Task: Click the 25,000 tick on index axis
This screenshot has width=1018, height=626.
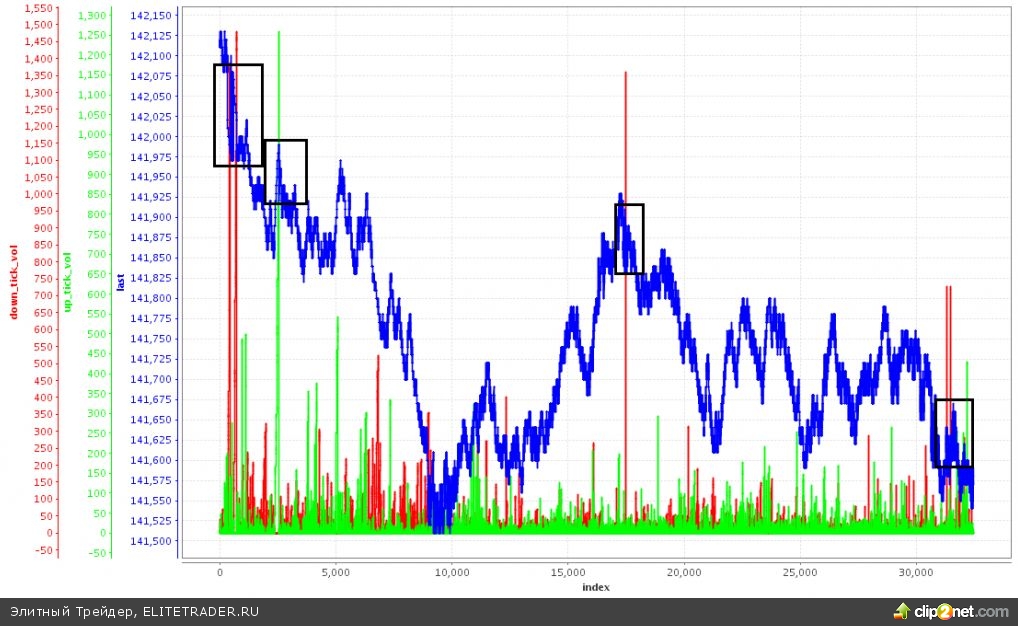Action: (800, 572)
